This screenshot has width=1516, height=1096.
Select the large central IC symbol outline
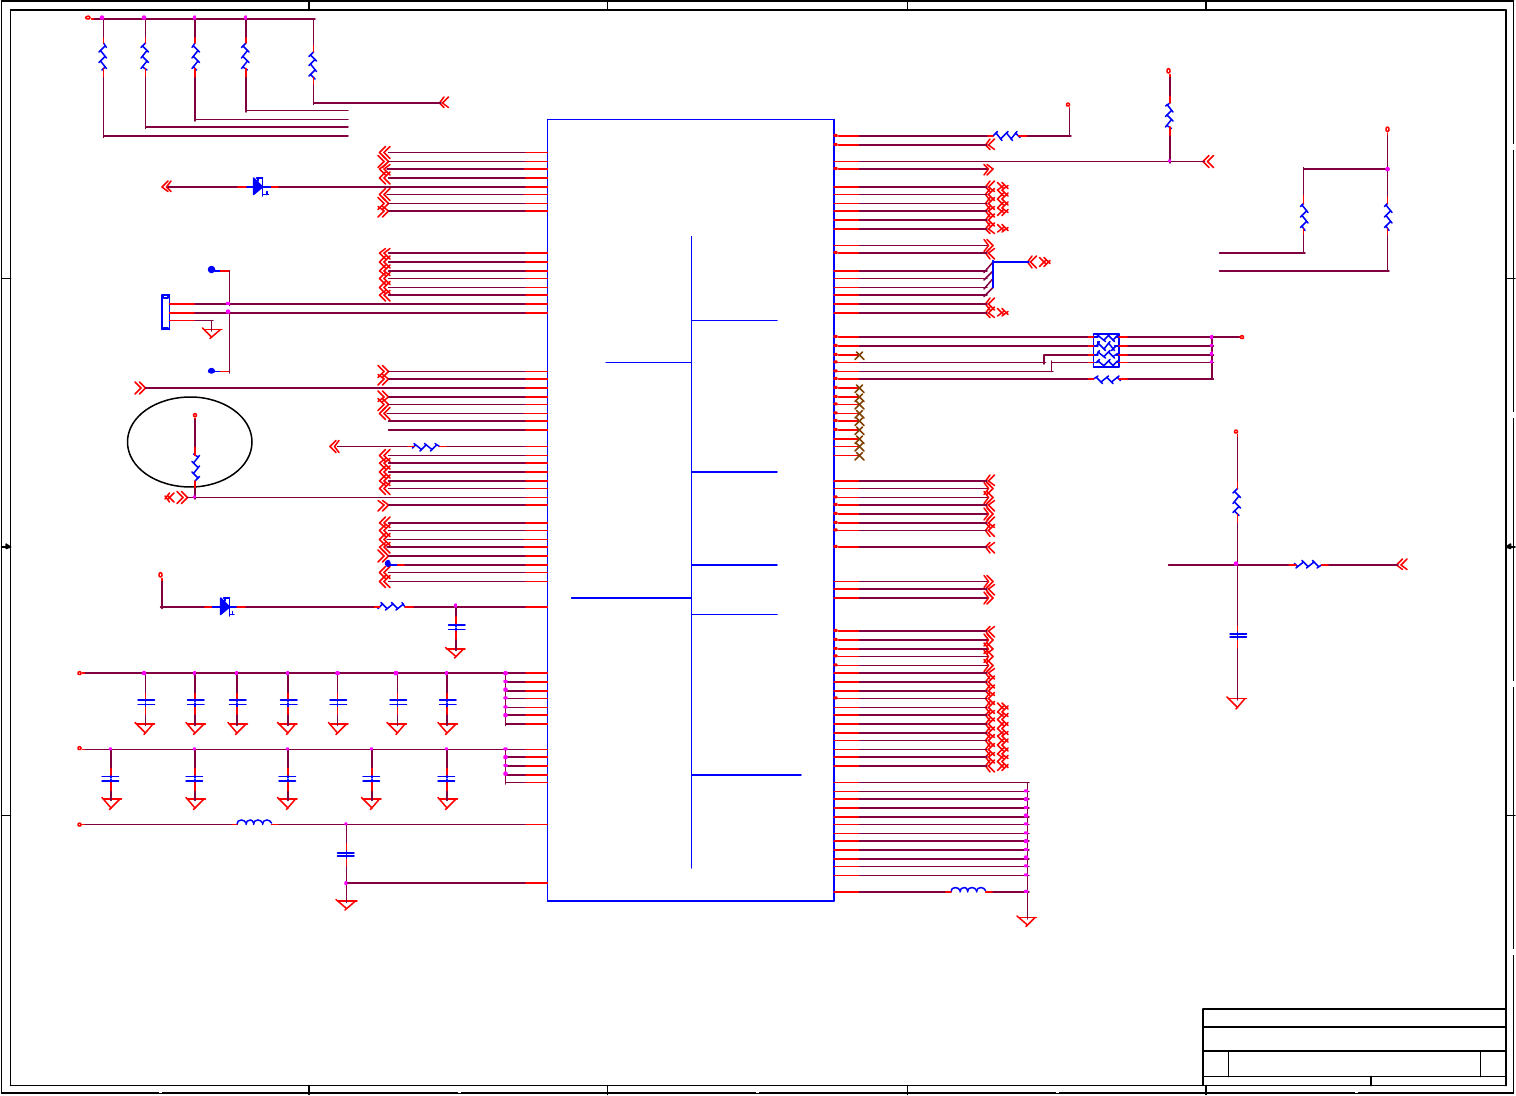691,510
